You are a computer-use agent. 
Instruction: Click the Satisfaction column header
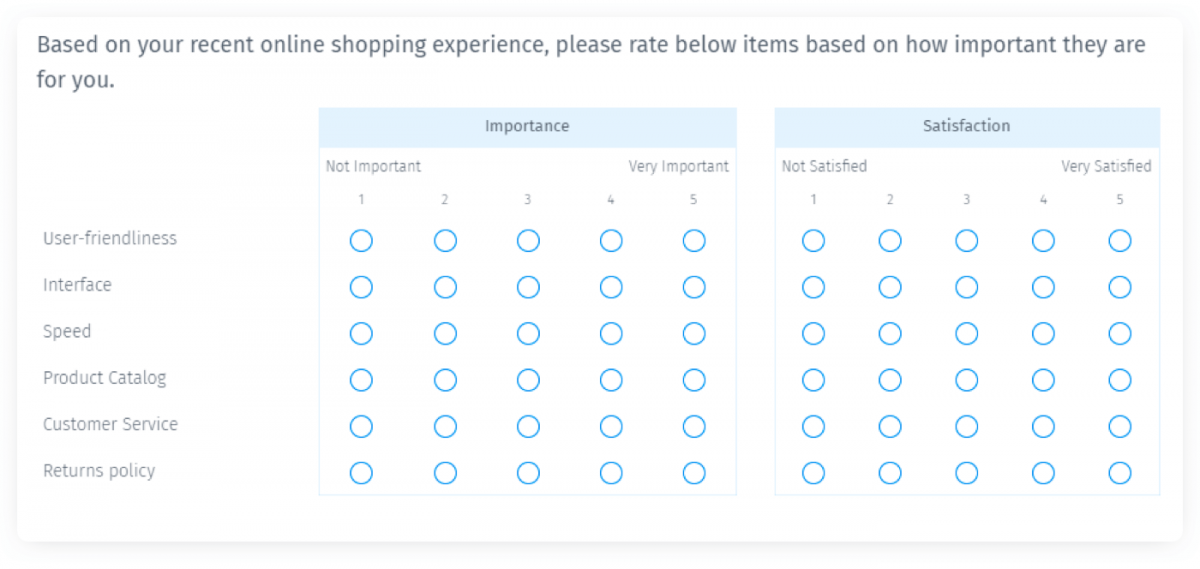click(967, 127)
